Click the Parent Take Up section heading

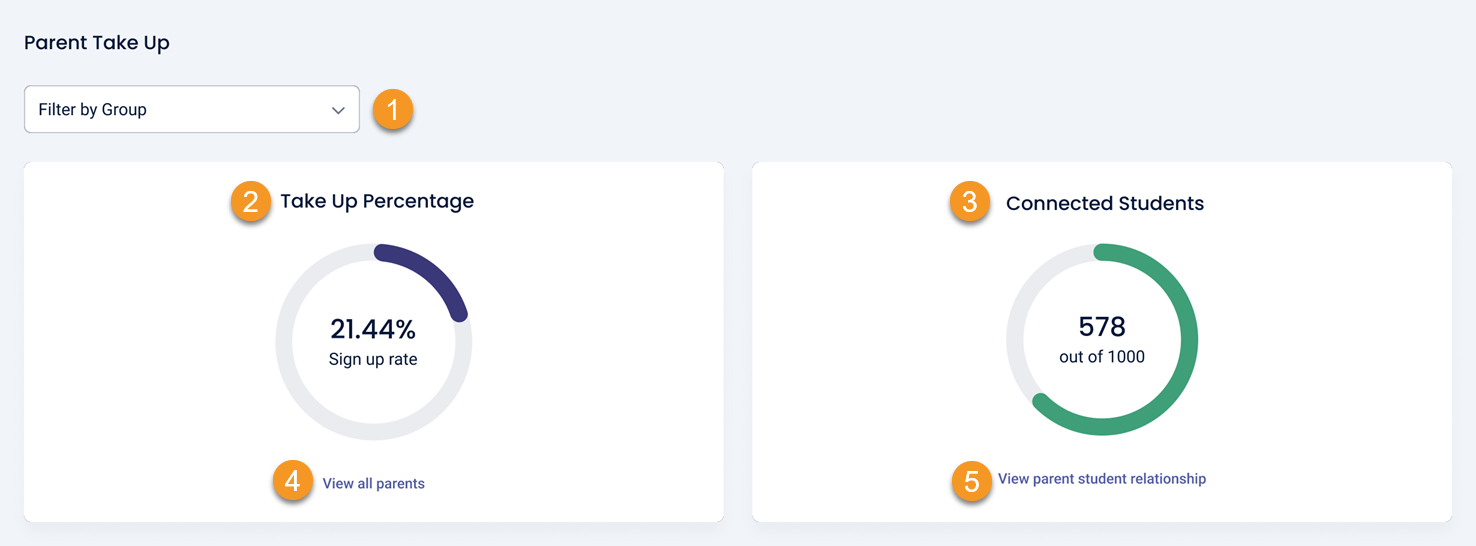(x=97, y=43)
